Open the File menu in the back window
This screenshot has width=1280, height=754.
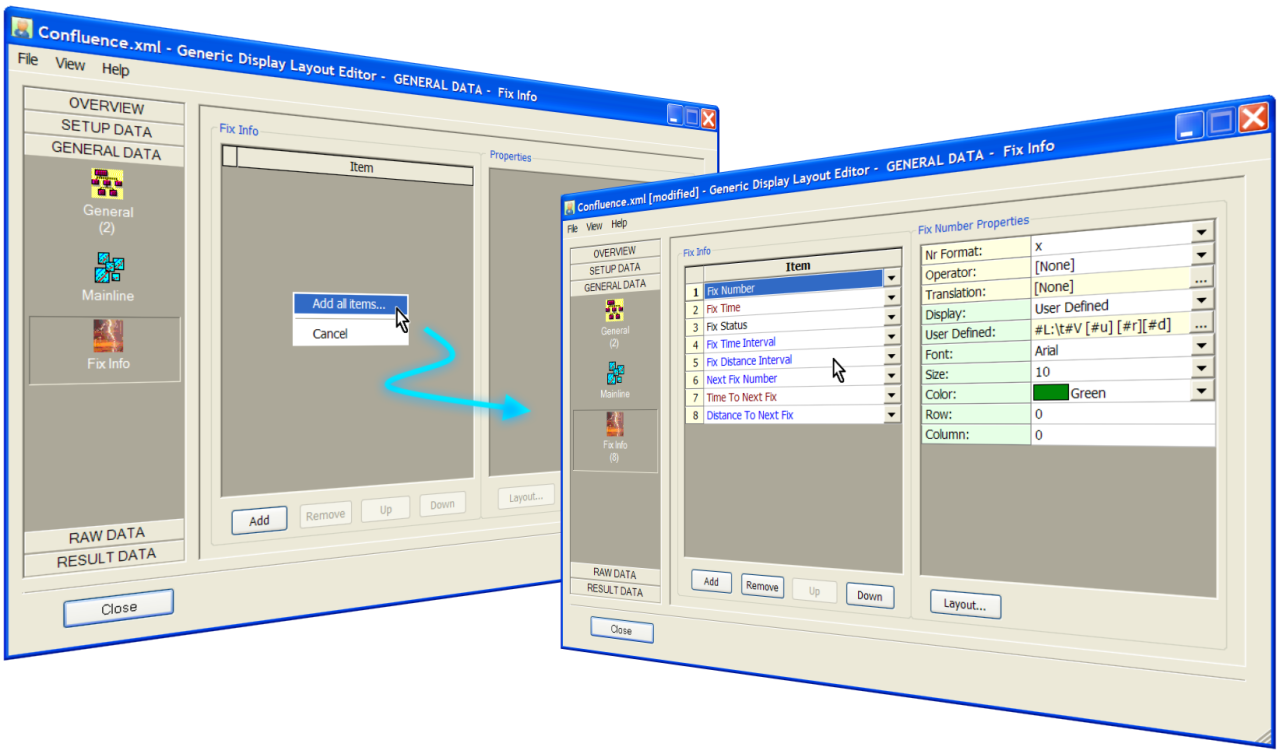point(28,60)
